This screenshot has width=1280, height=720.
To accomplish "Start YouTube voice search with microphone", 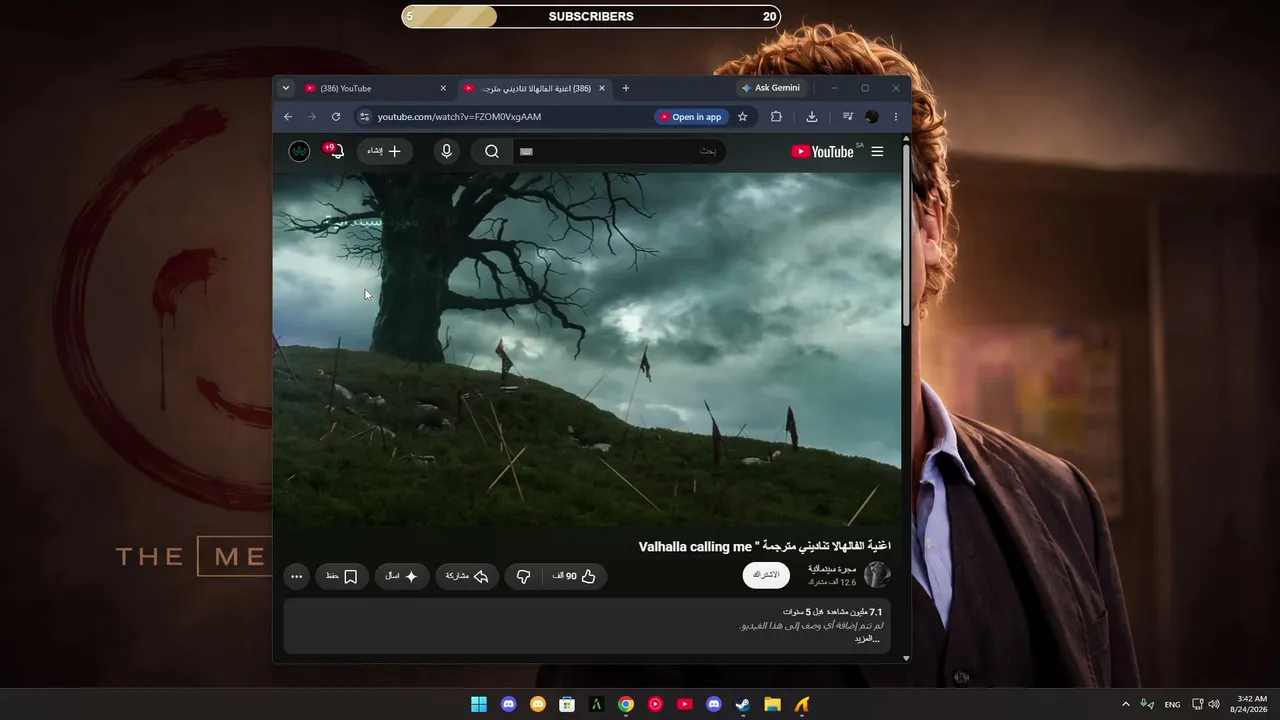I will point(447,151).
